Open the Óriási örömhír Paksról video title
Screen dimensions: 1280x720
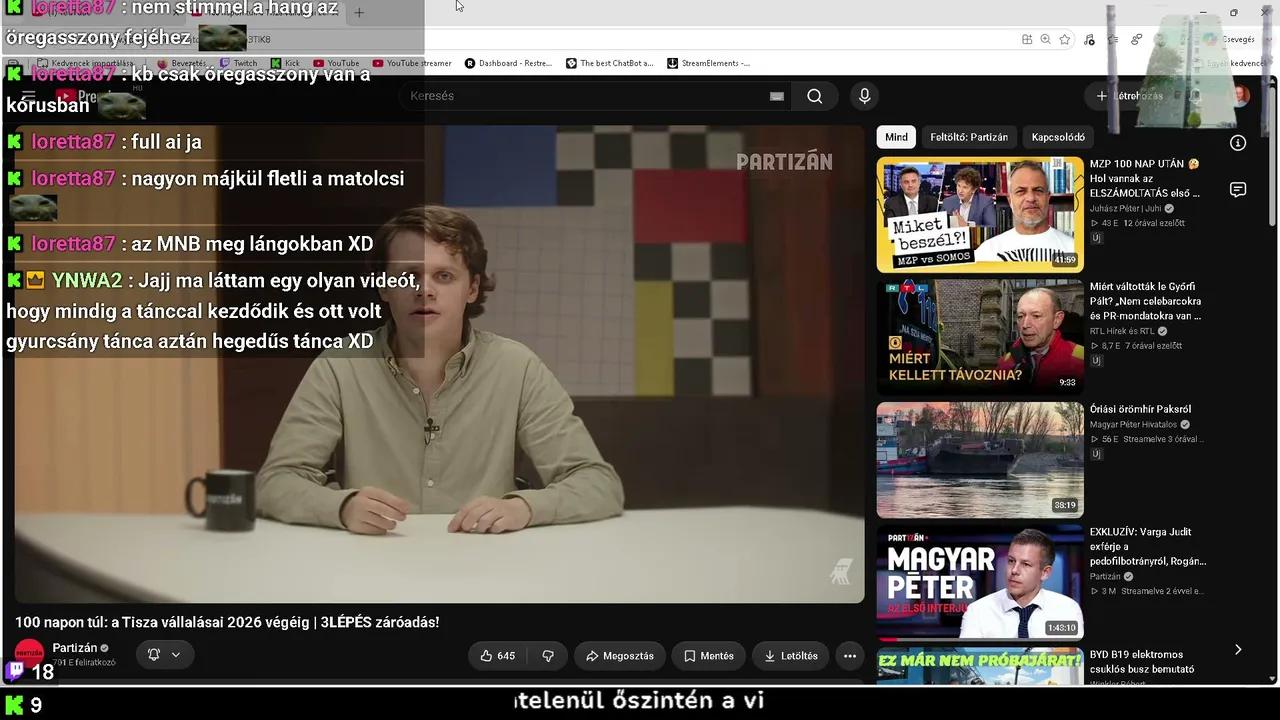coord(1140,409)
